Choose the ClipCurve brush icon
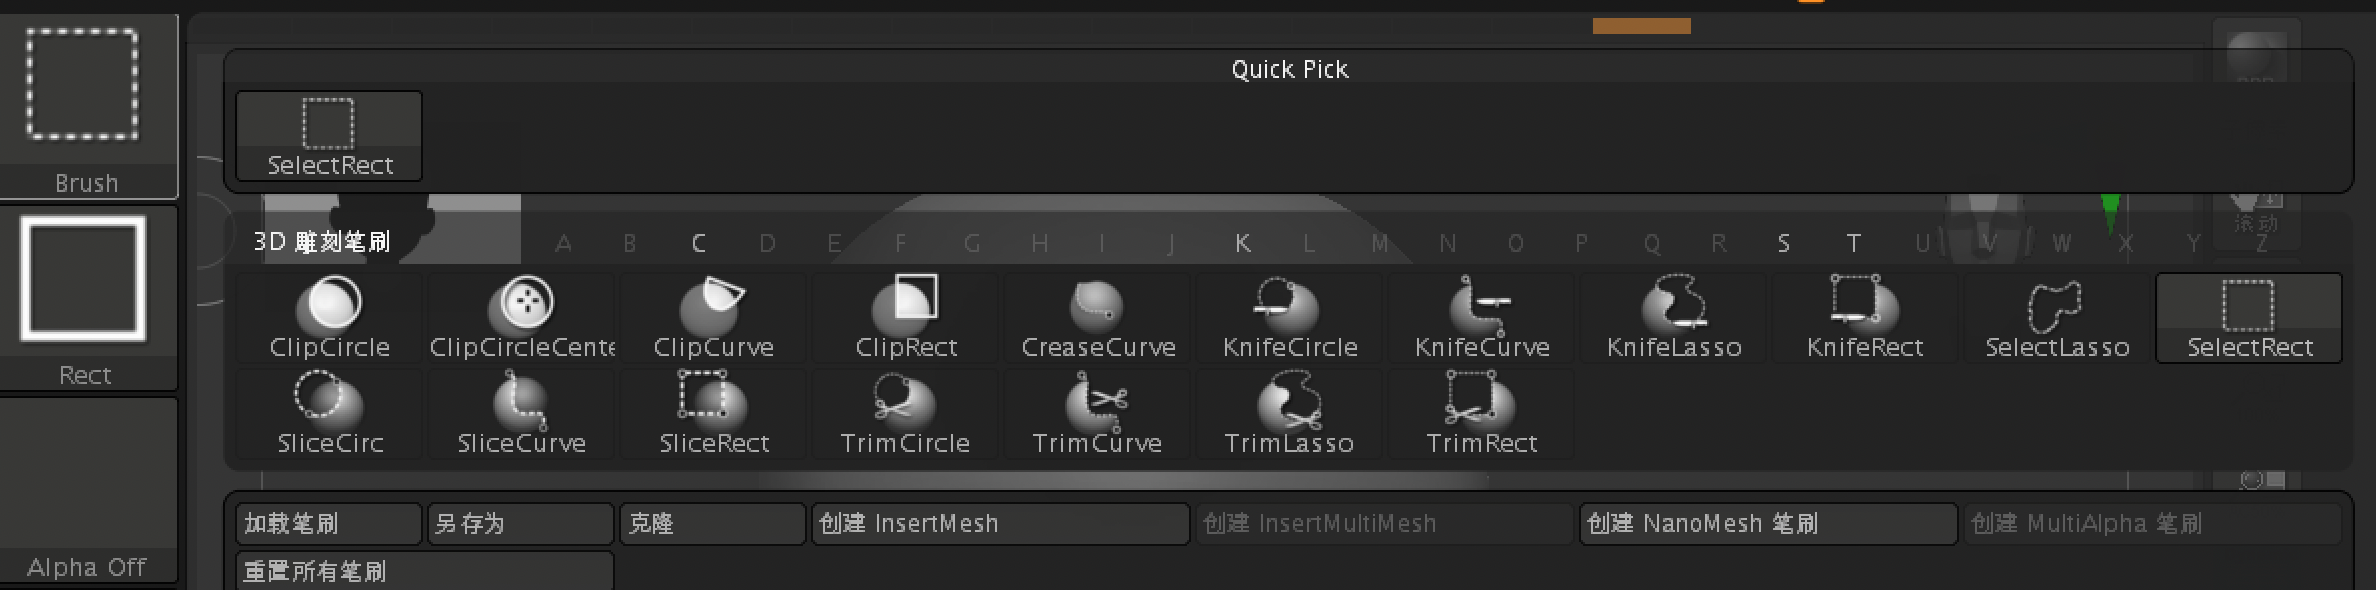This screenshot has height=590, width=2376. (x=713, y=318)
